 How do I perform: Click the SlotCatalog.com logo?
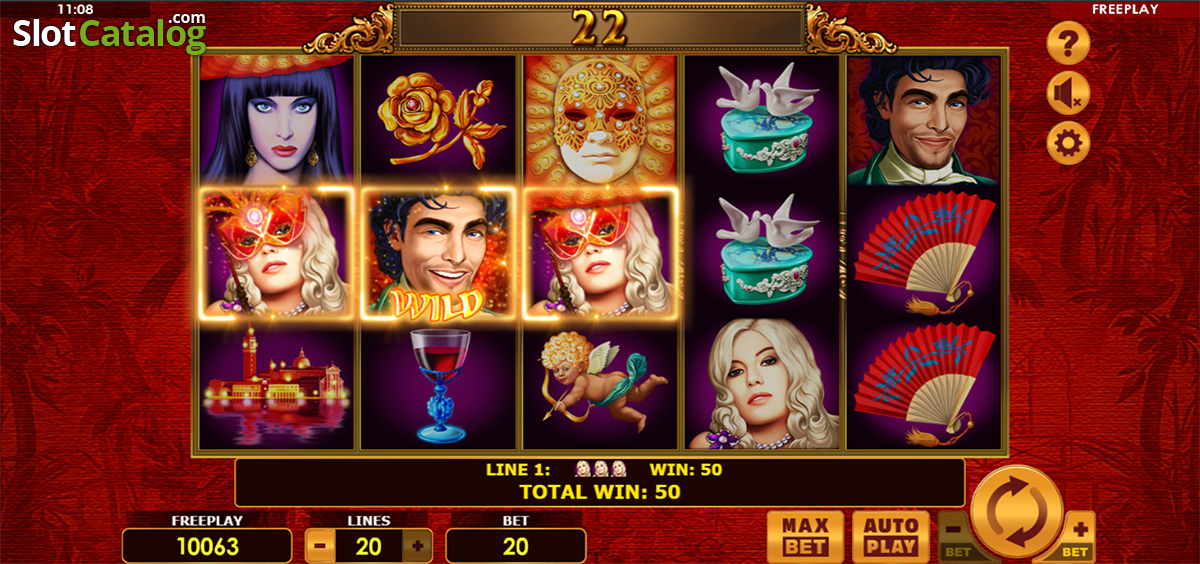[x=109, y=32]
